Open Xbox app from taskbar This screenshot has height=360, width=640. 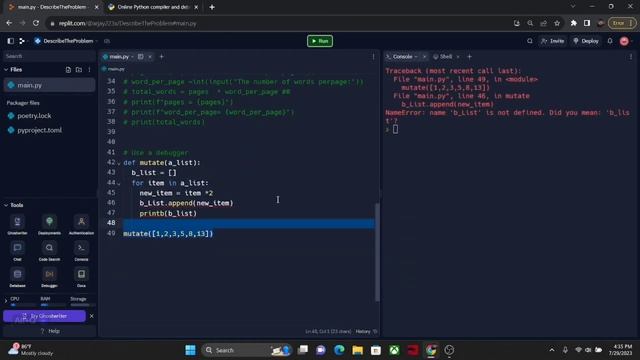pyautogui.click(x=394, y=350)
